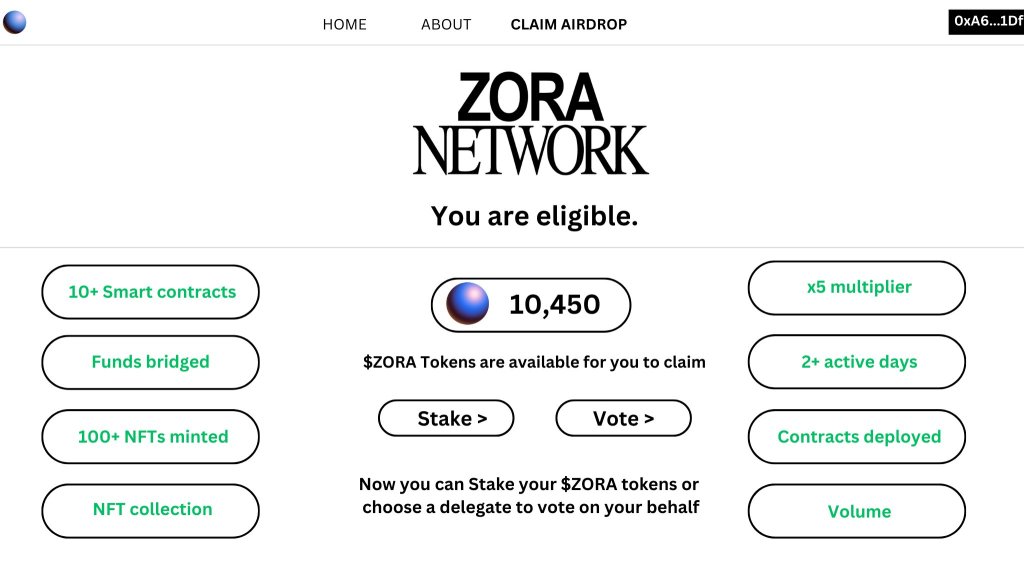Open the Stake option
Viewport: 1024px width, 576px height.
pos(446,418)
